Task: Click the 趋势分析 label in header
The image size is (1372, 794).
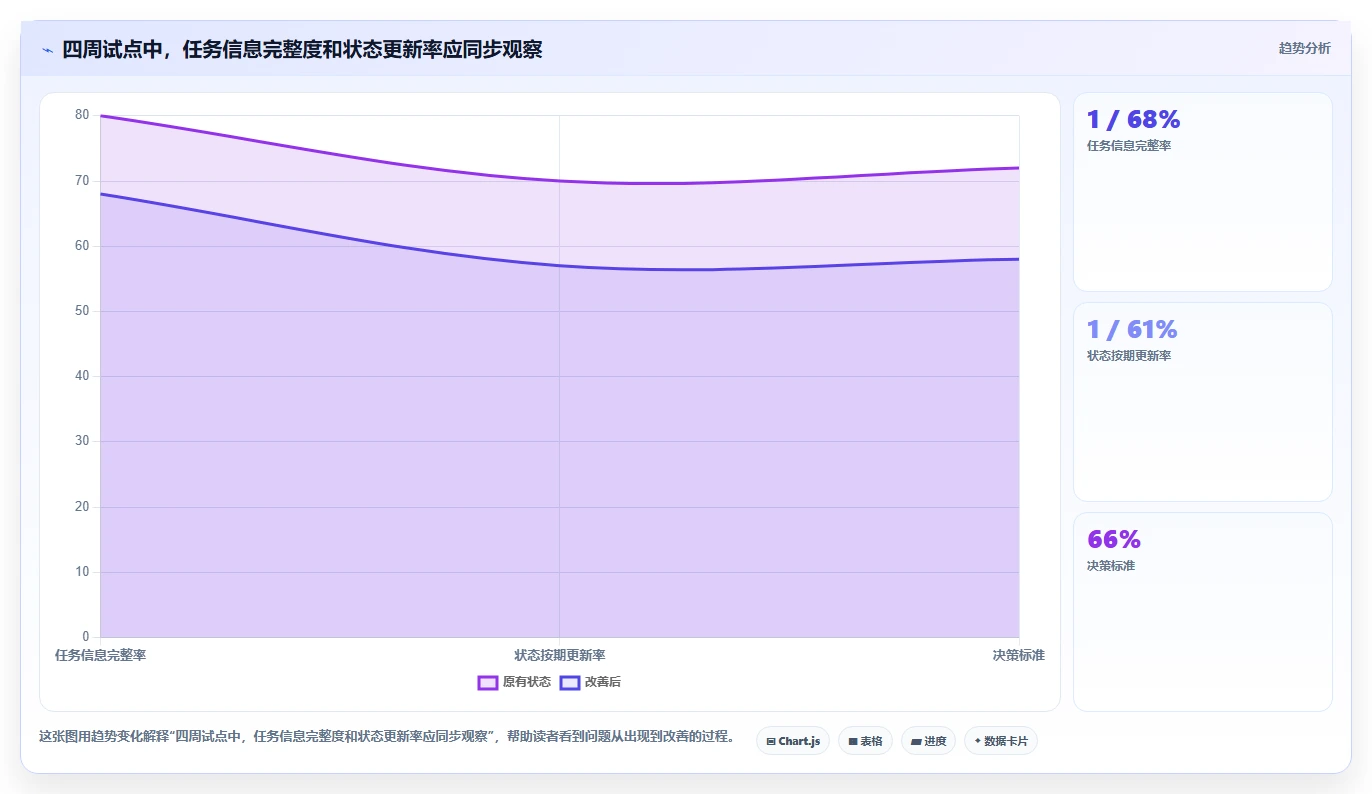Action: pyautogui.click(x=1304, y=48)
